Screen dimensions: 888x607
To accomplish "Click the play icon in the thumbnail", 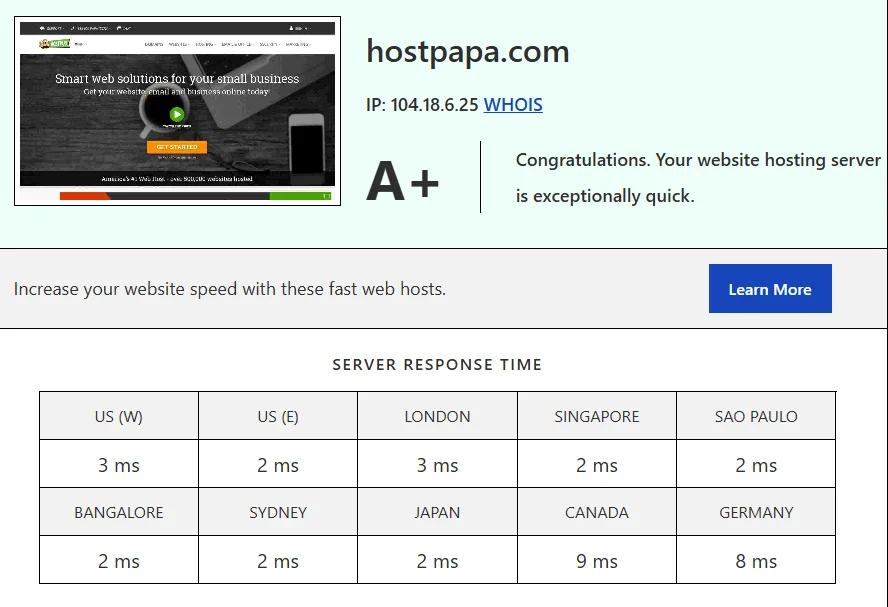I will click(x=177, y=114).
